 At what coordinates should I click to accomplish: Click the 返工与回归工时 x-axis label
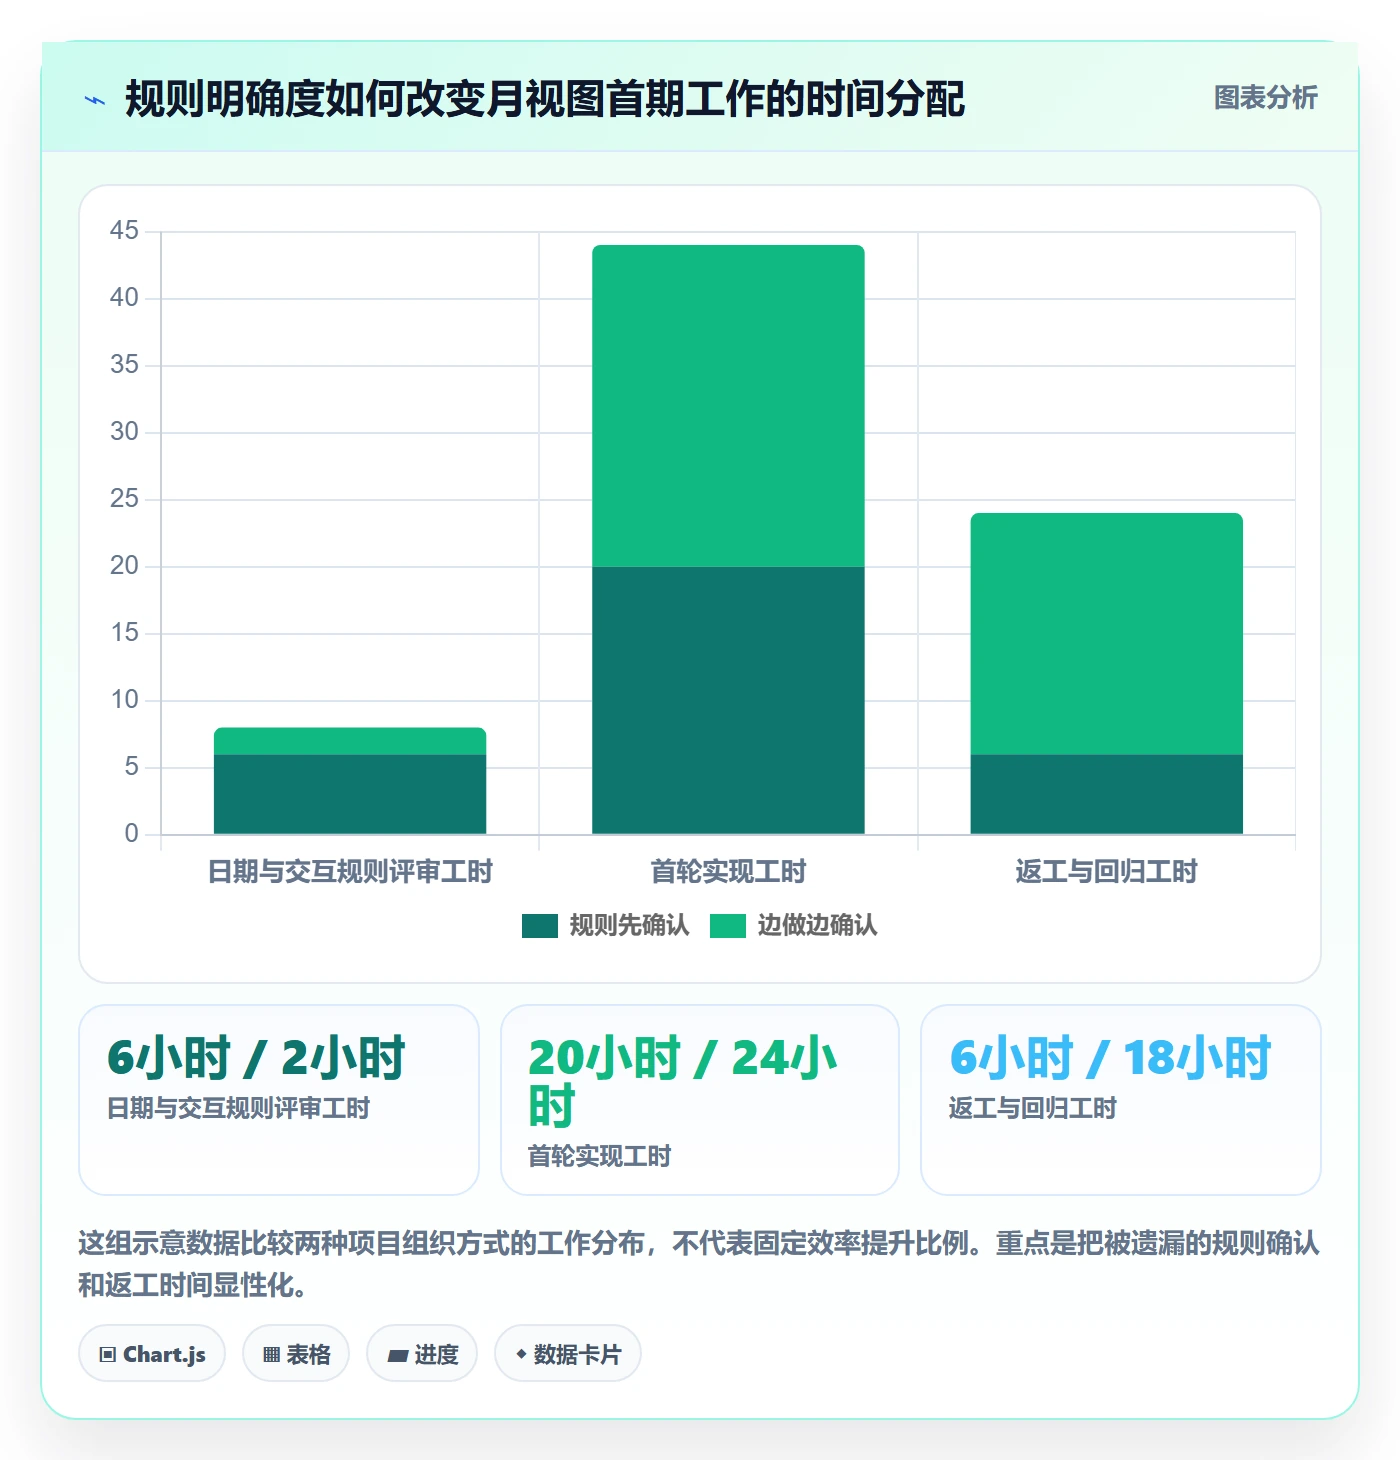click(1106, 872)
